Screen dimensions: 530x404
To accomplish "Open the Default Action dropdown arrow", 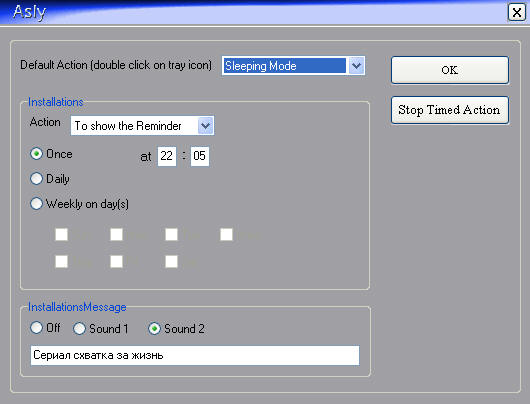I will (356, 66).
